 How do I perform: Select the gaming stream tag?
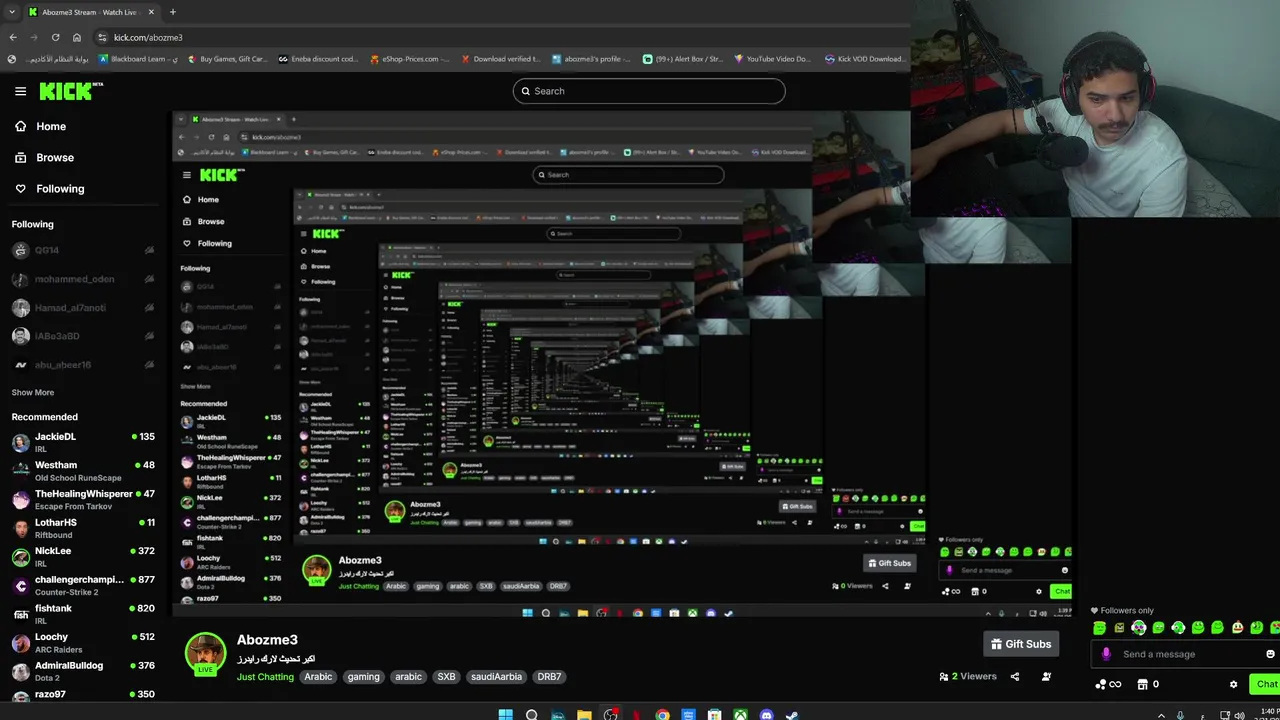363,677
